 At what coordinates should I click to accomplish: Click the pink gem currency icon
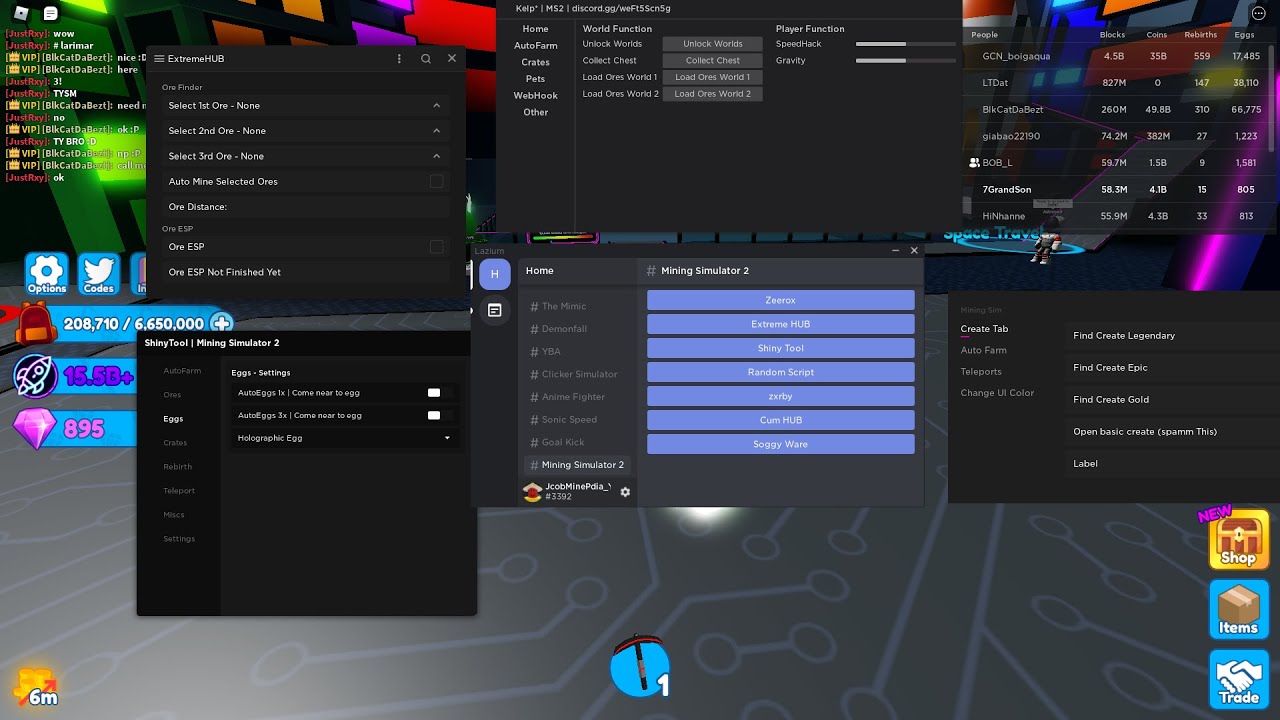click(35, 429)
